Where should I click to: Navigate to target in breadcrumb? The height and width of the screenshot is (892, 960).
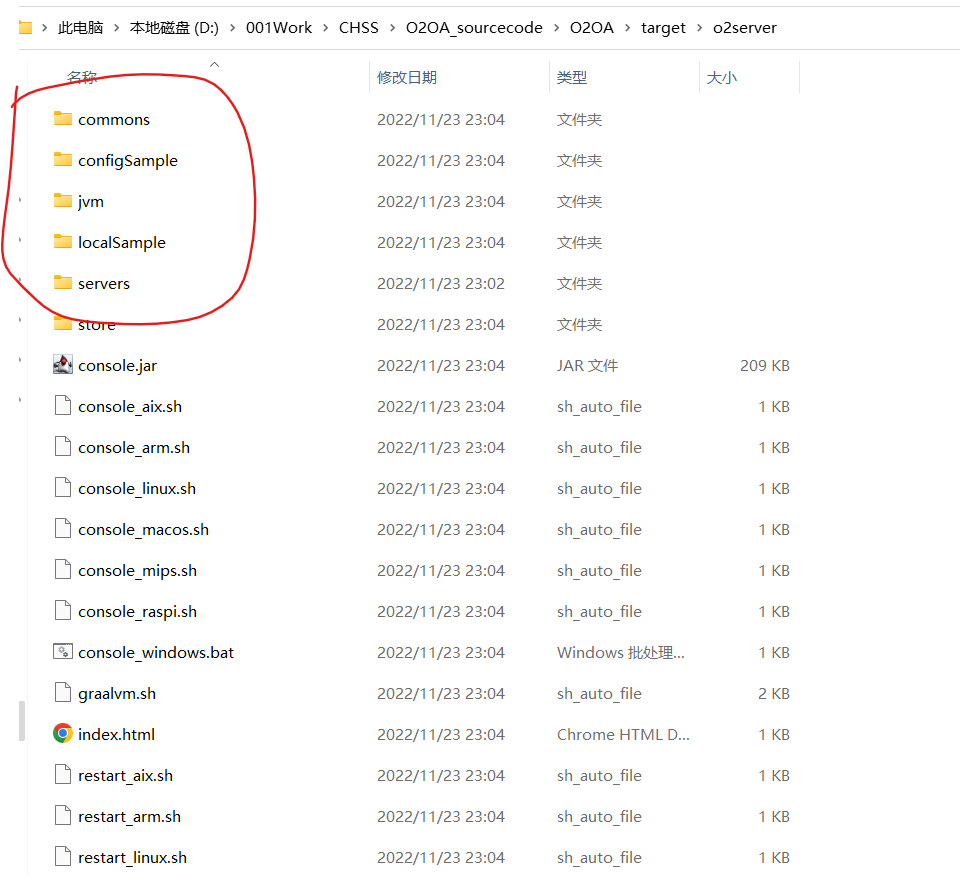(663, 28)
